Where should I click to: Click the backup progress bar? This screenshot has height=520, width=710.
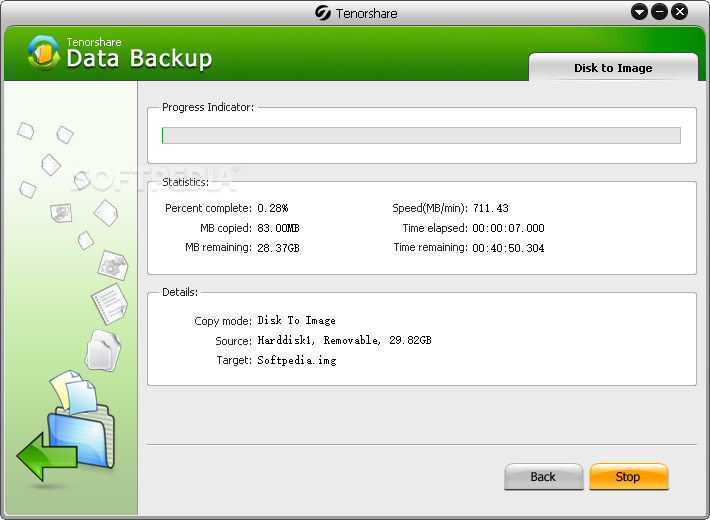click(x=421, y=135)
